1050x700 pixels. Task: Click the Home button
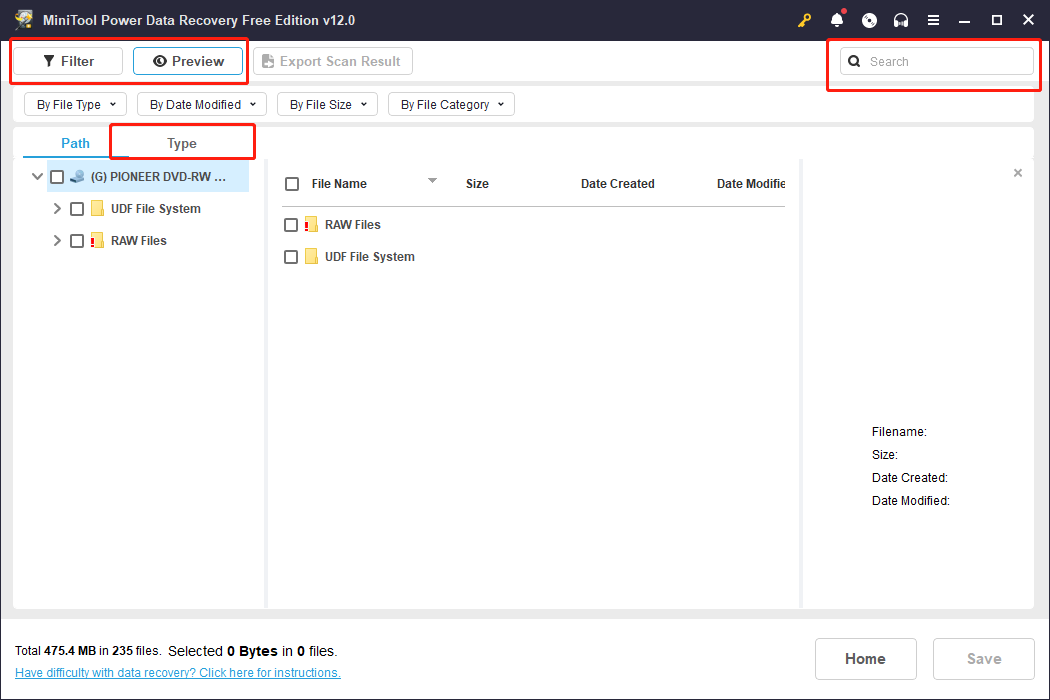(x=865, y=659)
